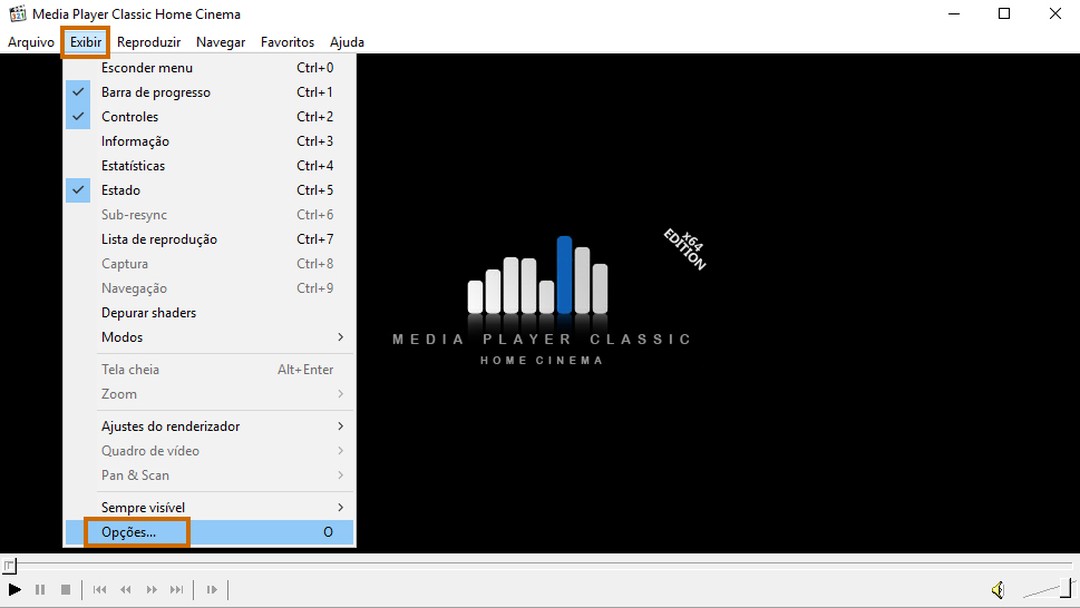Click the Pause button
This screenshot has width=1080, height=608.
coord(40,590)
